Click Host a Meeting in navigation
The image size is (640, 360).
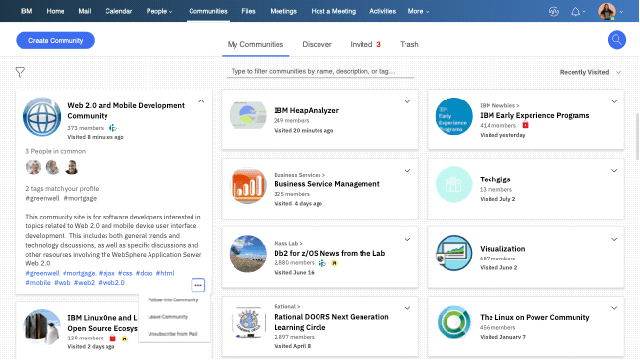pyautogui.click(x=333, y=11)
